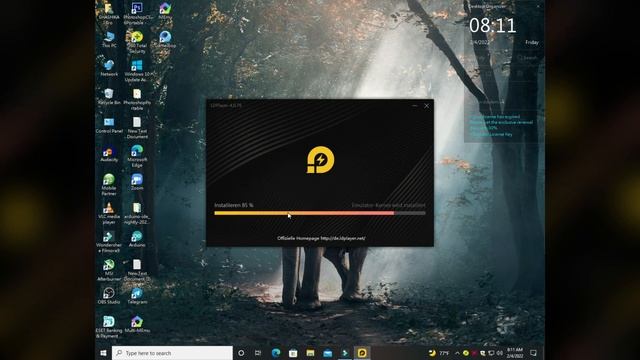
Task: Select the MSI Afterburner shortcut
Action: click(109, 270)
